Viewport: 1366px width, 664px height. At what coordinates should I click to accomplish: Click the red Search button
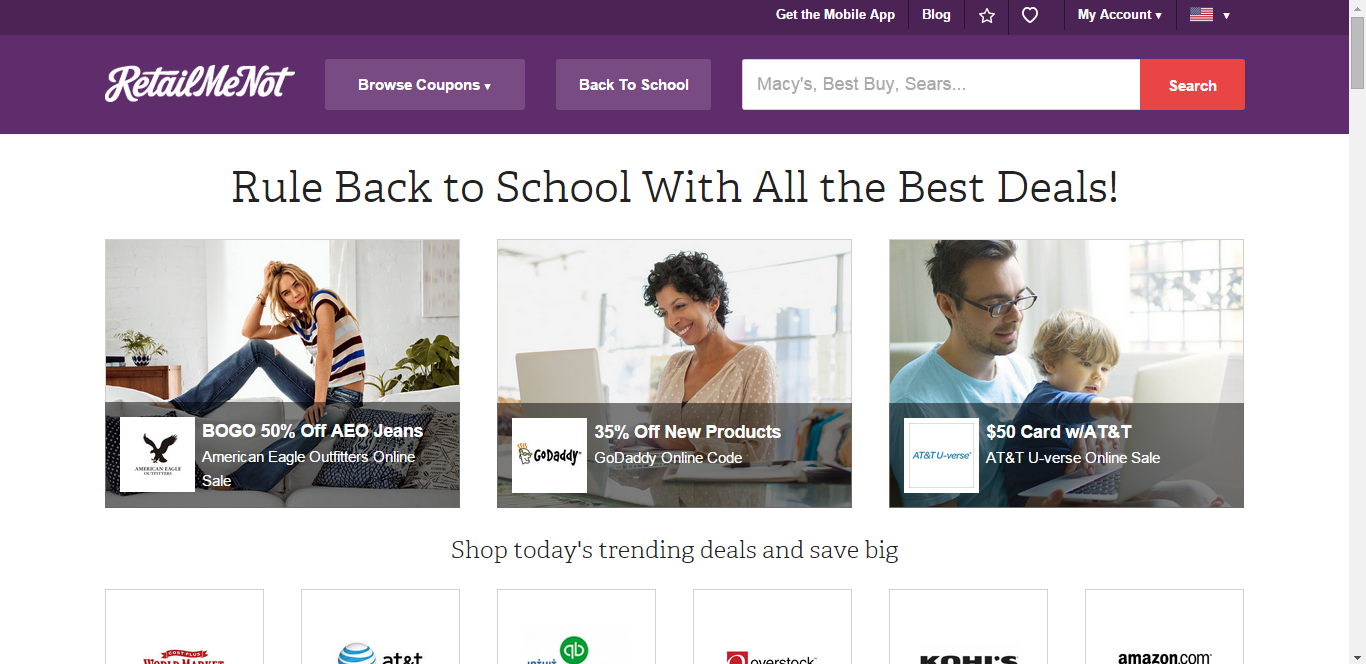(1192, 85)
